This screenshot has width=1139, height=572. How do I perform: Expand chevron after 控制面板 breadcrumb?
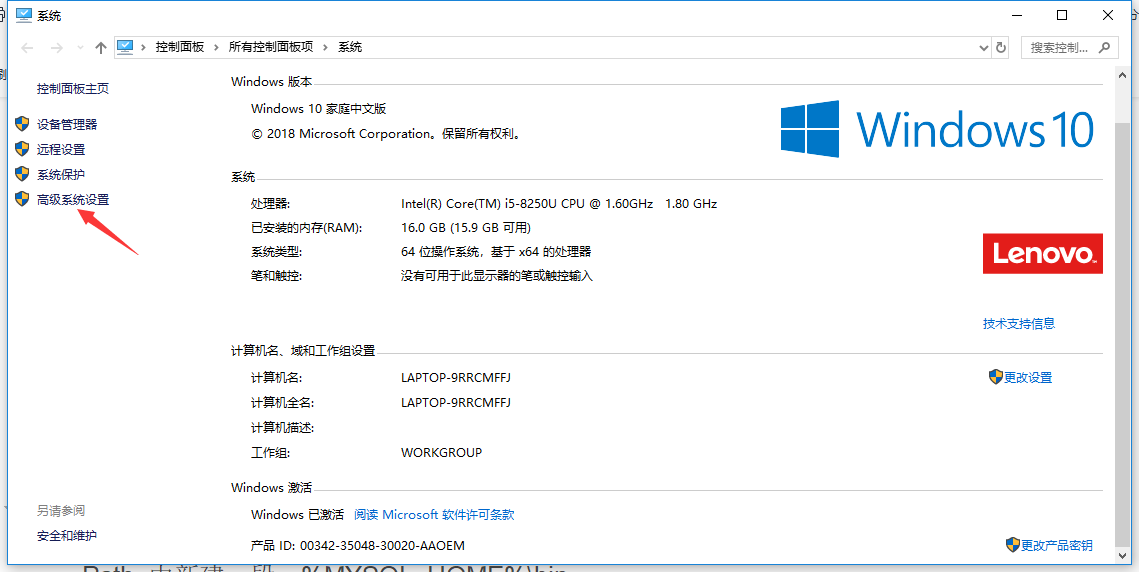tap(216, 47)
